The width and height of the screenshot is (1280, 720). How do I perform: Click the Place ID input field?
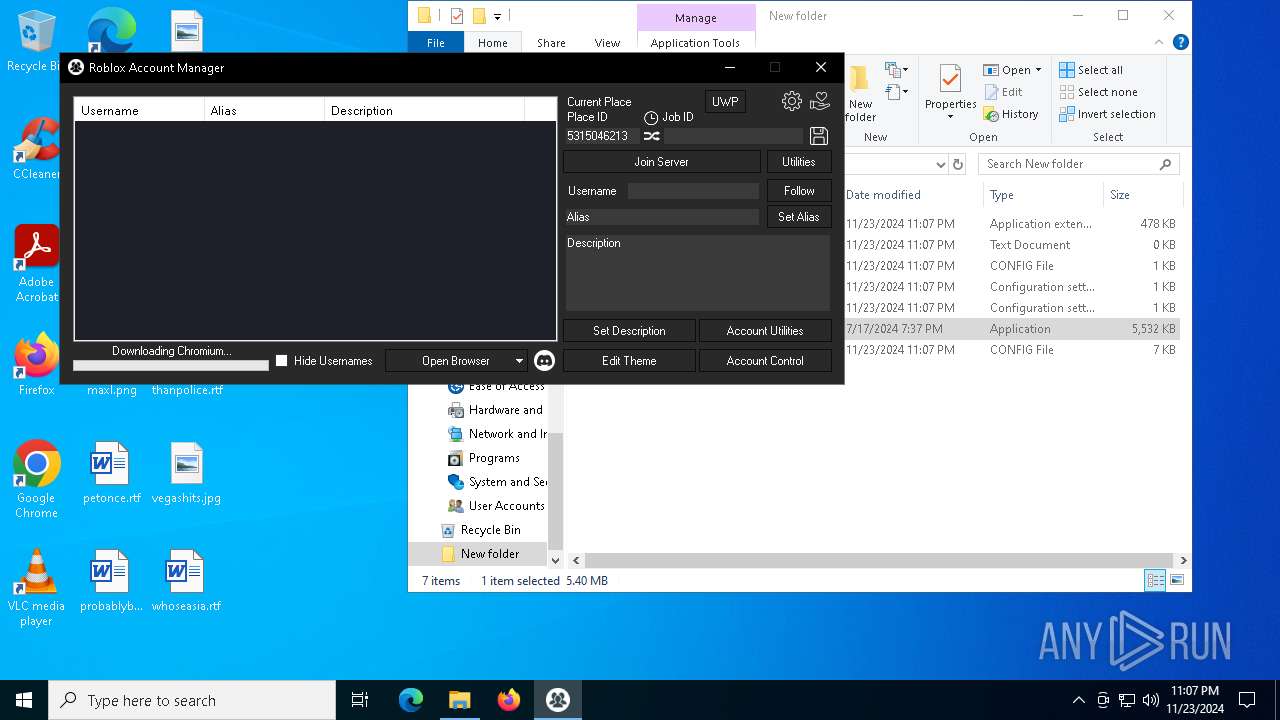[602, 136]
